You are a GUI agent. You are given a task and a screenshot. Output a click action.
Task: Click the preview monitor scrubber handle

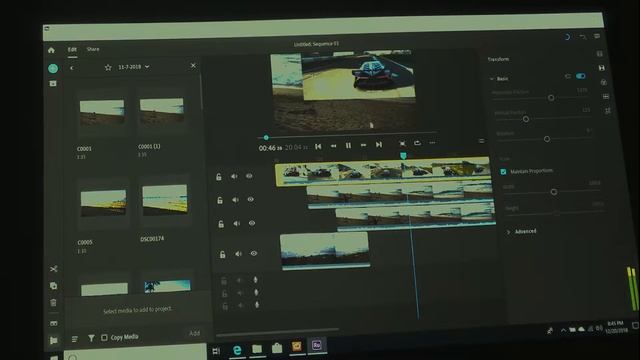[x=266, y=138]
